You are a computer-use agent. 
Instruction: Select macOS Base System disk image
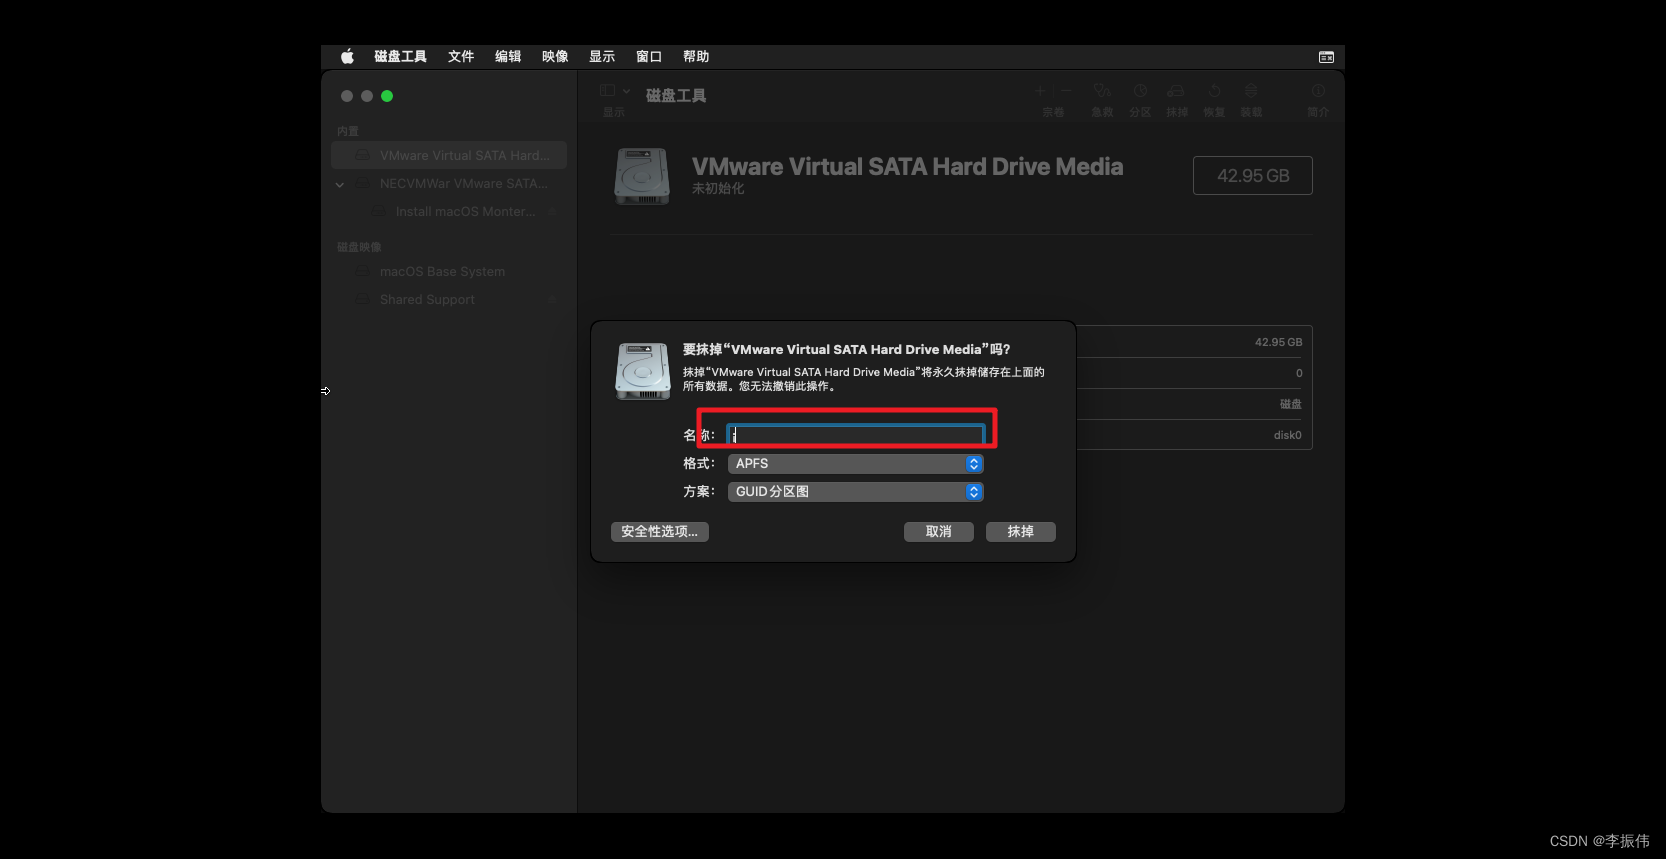click(449, 271)
